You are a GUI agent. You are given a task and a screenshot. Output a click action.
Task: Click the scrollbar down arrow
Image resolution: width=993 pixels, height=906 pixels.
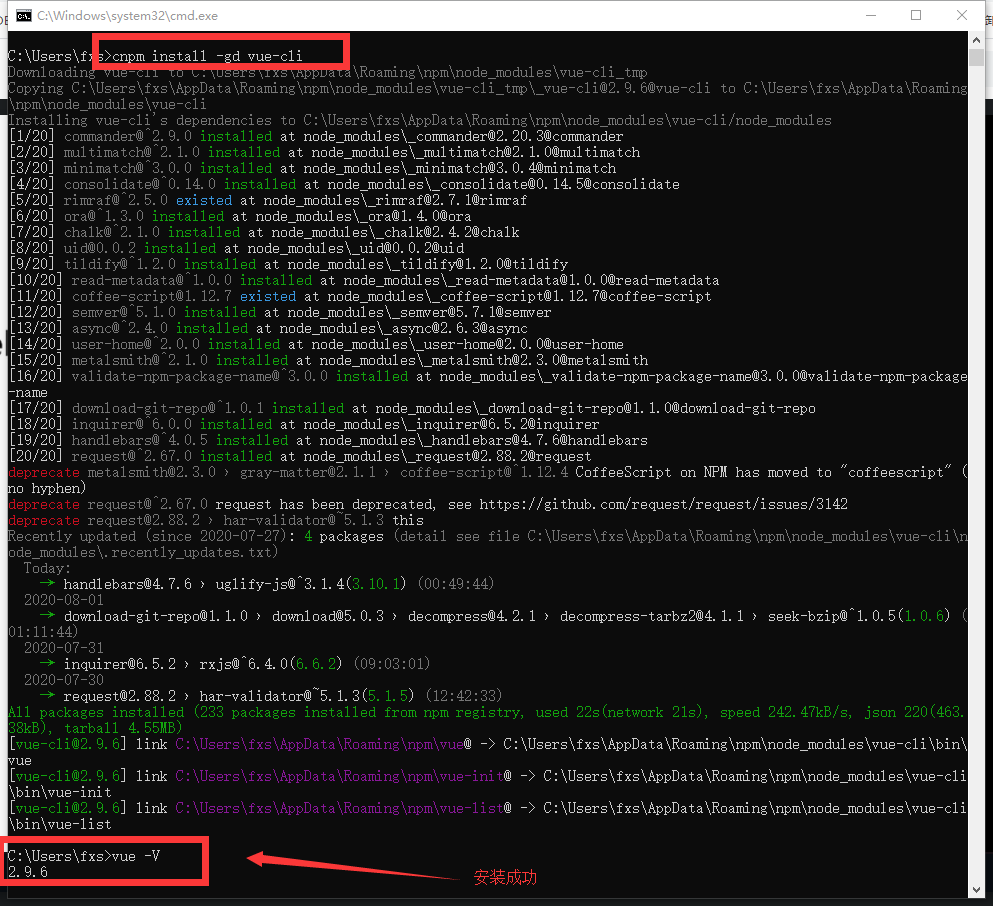click(x=976, y=890)
